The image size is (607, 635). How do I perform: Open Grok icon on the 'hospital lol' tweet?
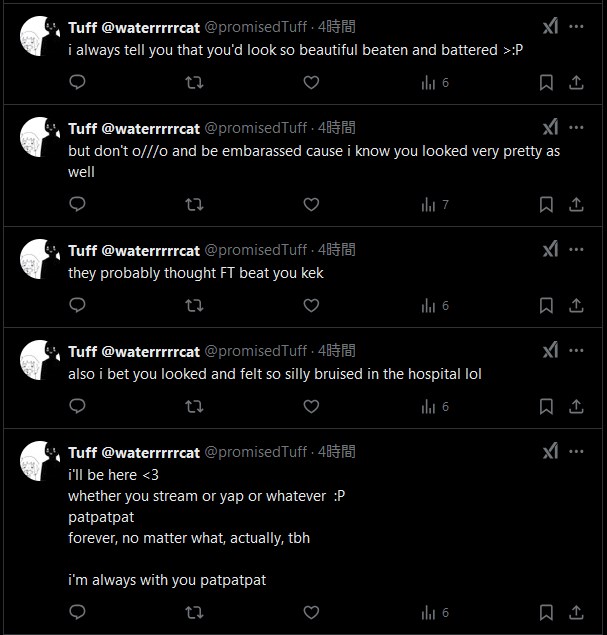[550, 350]
